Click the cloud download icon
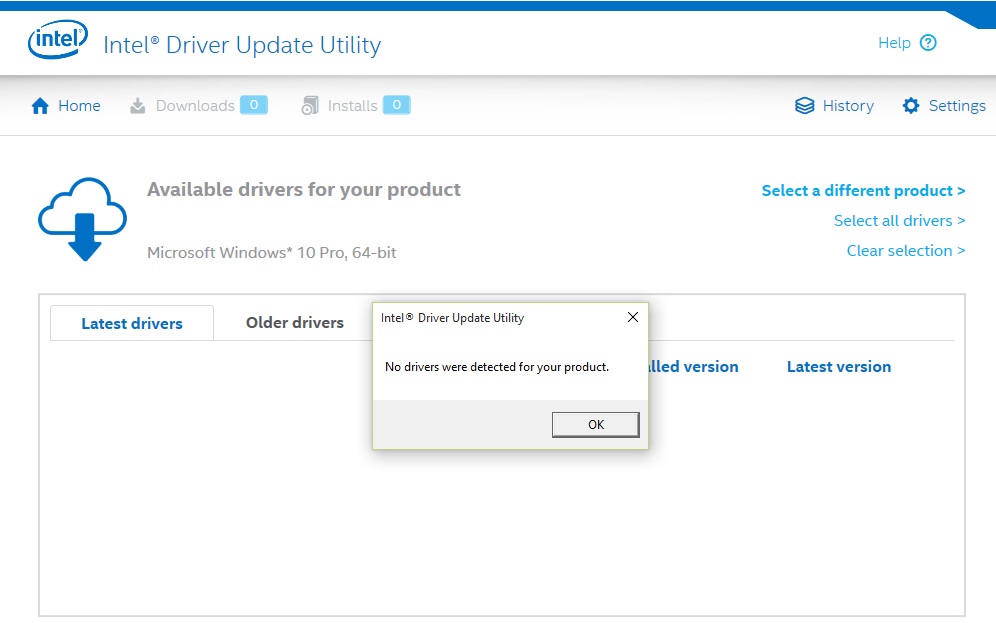Screen dimensions: 996x623 pos(83,219)
